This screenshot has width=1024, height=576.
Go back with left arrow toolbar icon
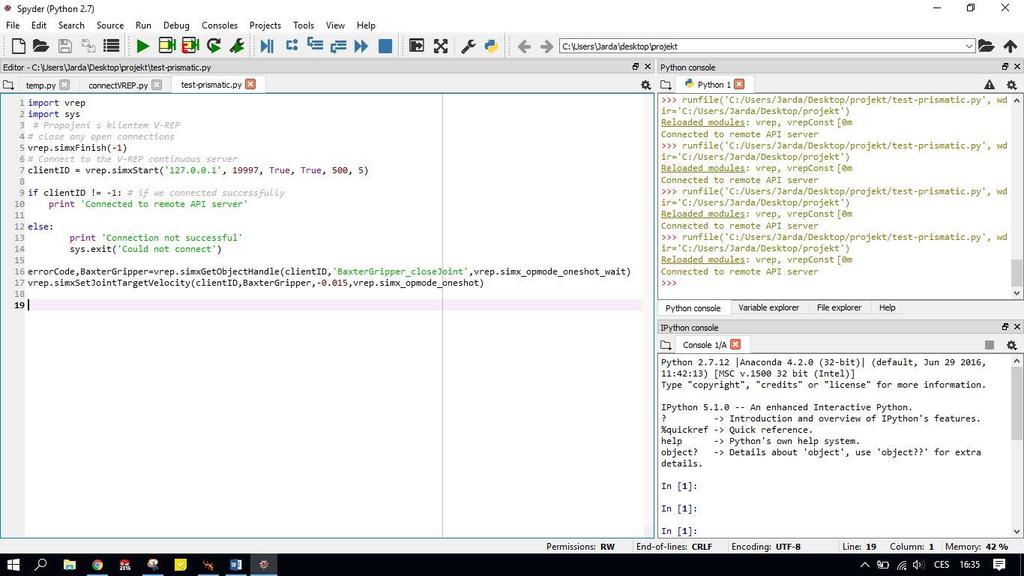[x=524, y=46]
